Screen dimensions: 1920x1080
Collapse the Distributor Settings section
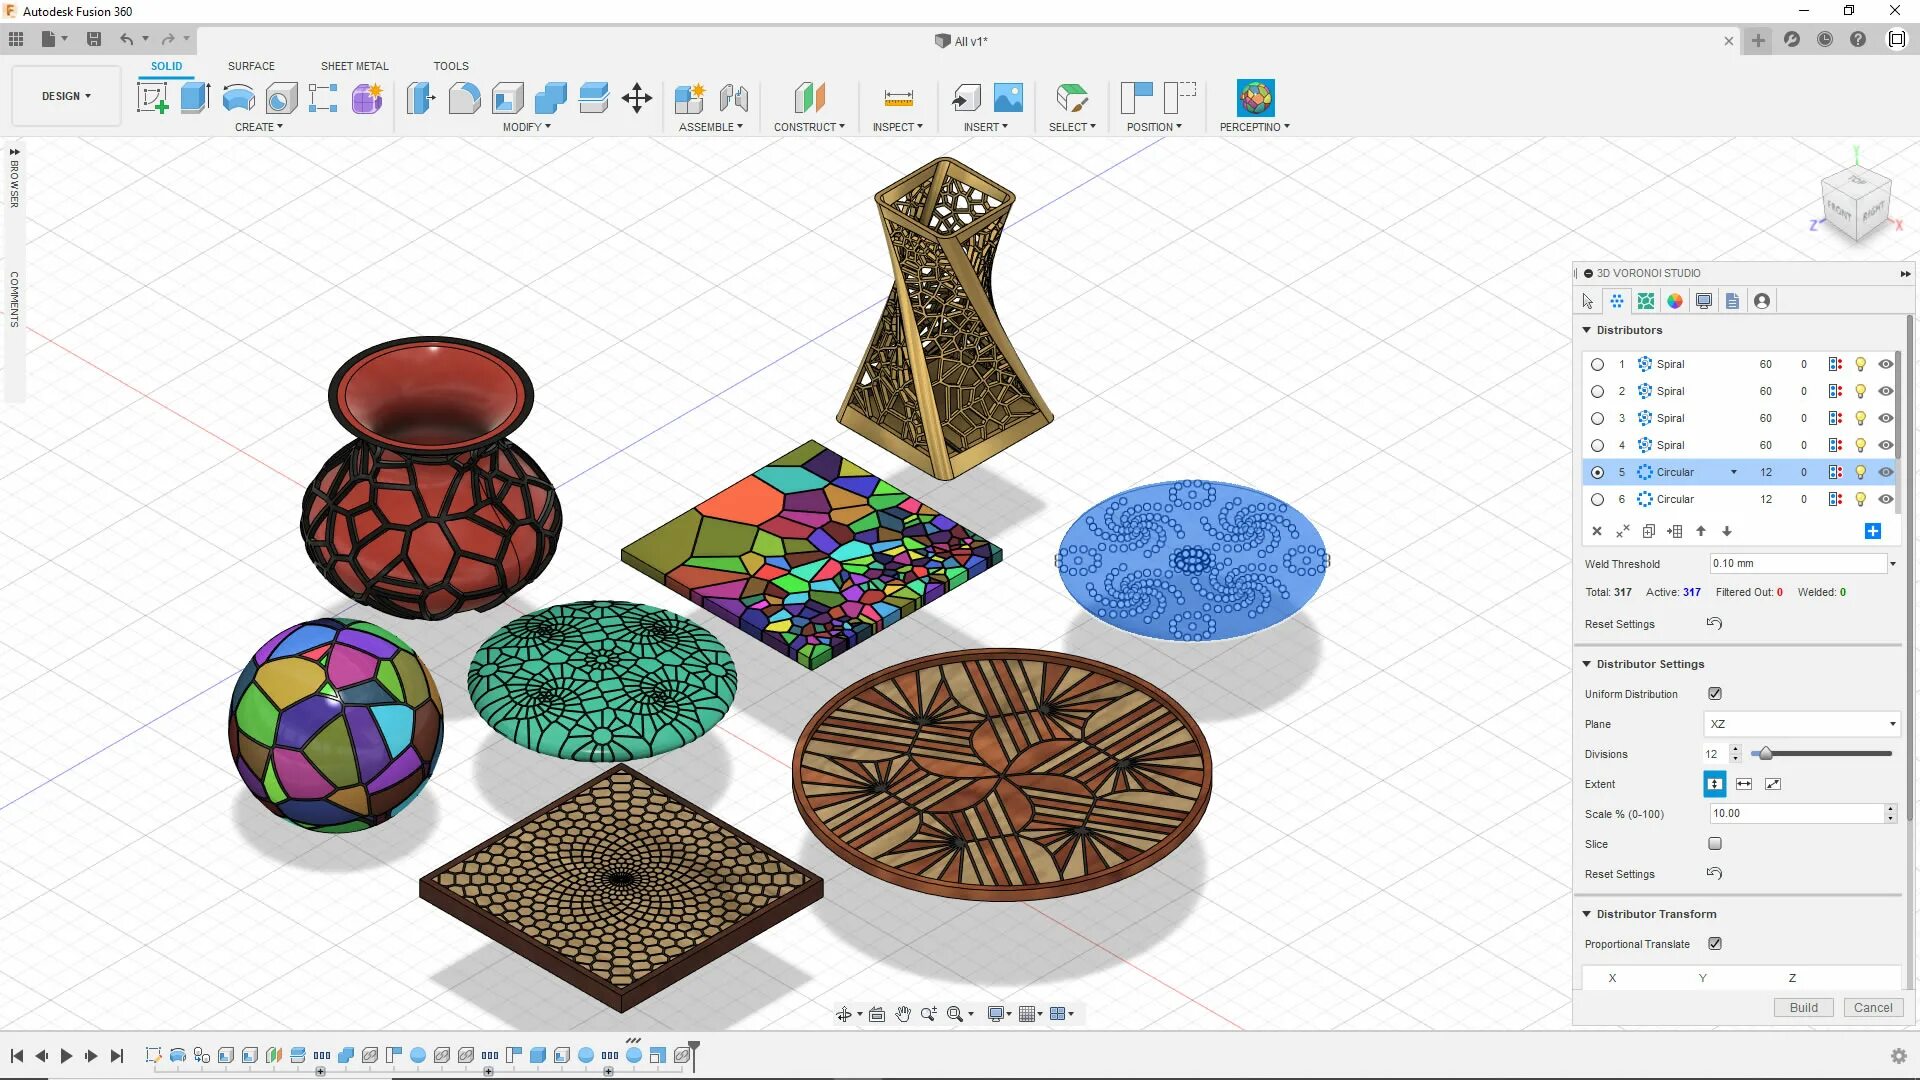tap(1586, 664)
